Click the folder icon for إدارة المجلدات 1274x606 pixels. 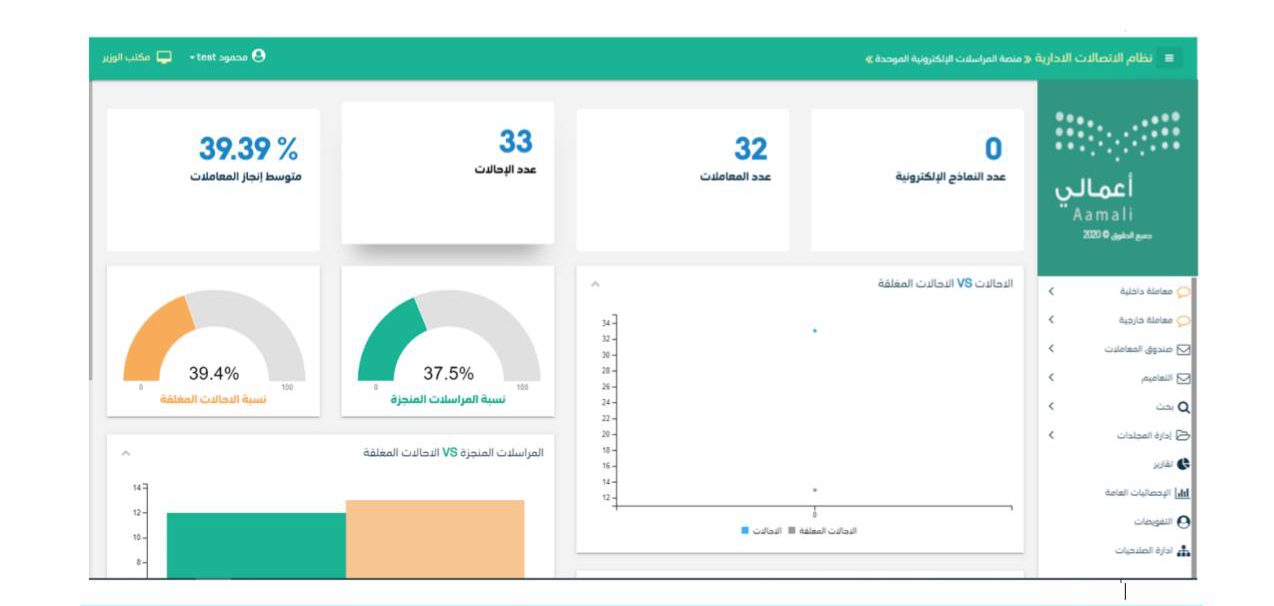tap(1183, 436)
